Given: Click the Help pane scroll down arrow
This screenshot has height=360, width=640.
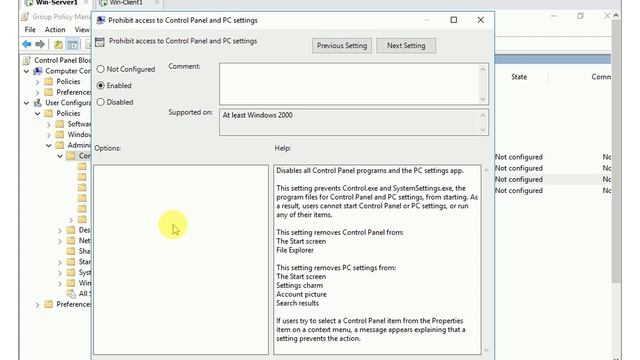Looking at the screenshot, I should click(x=486, y=349).
